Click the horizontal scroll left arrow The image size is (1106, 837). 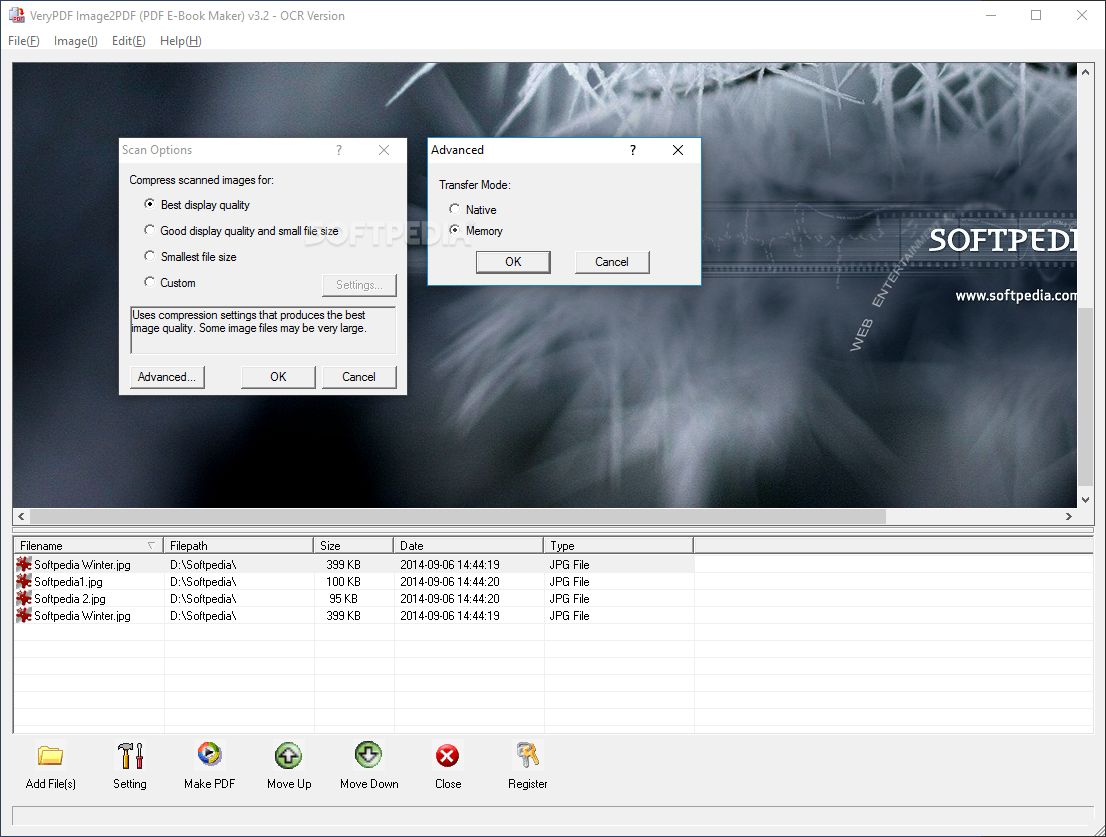click(x=21, y=516)
